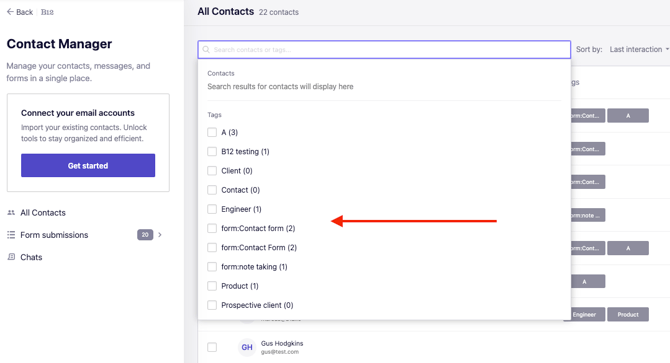Click the Form submissions list icon
Image resolution: width=670 pixels, height=363 pixels.
pos(11,235)
